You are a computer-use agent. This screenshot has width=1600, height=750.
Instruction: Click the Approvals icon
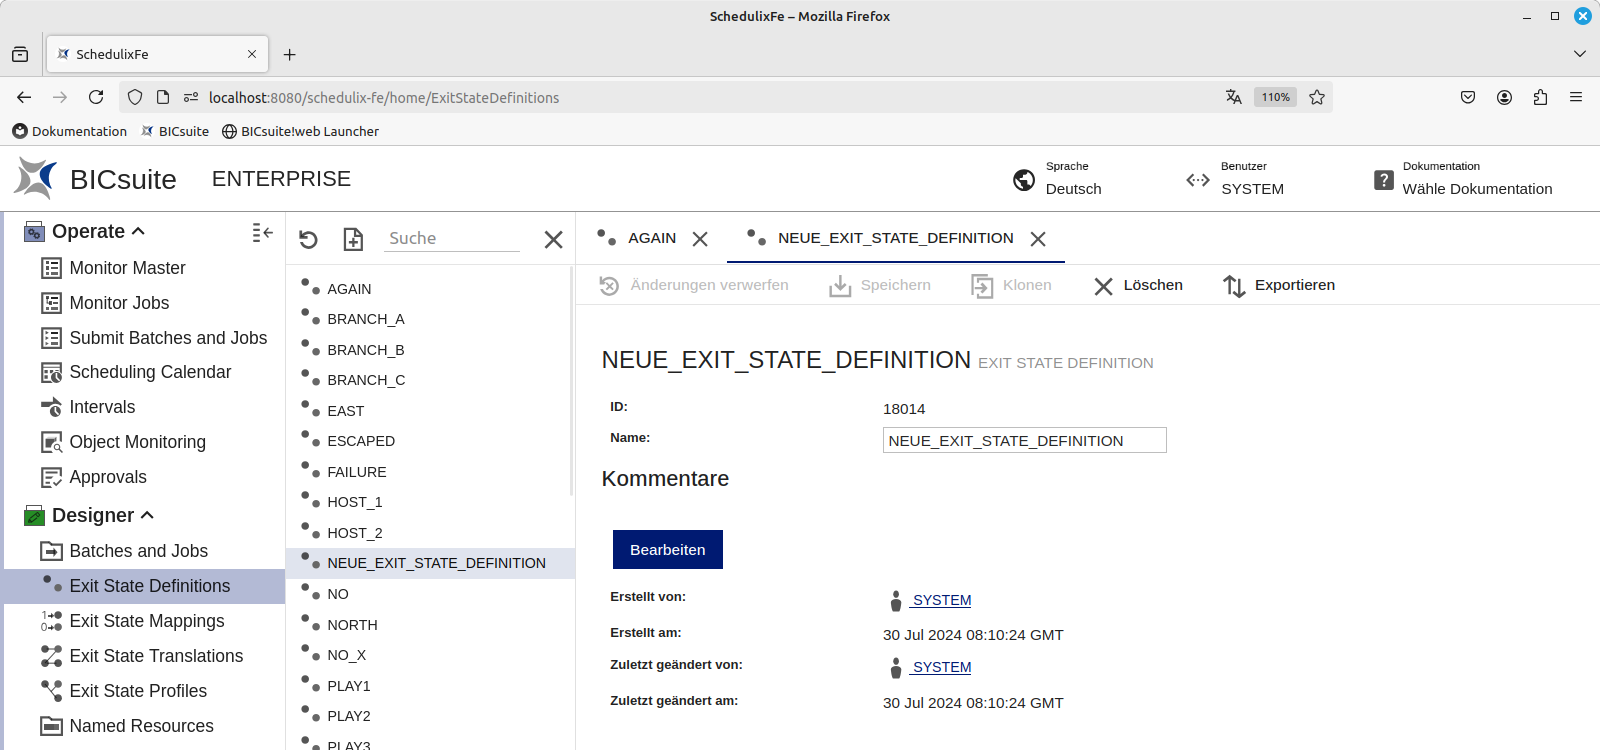point(51,477)
